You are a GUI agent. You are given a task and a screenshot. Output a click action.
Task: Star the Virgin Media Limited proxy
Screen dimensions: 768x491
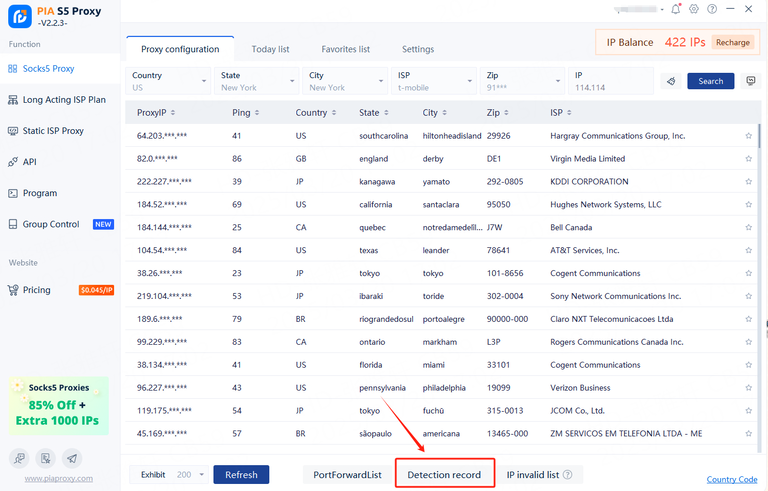coord(748,159)
